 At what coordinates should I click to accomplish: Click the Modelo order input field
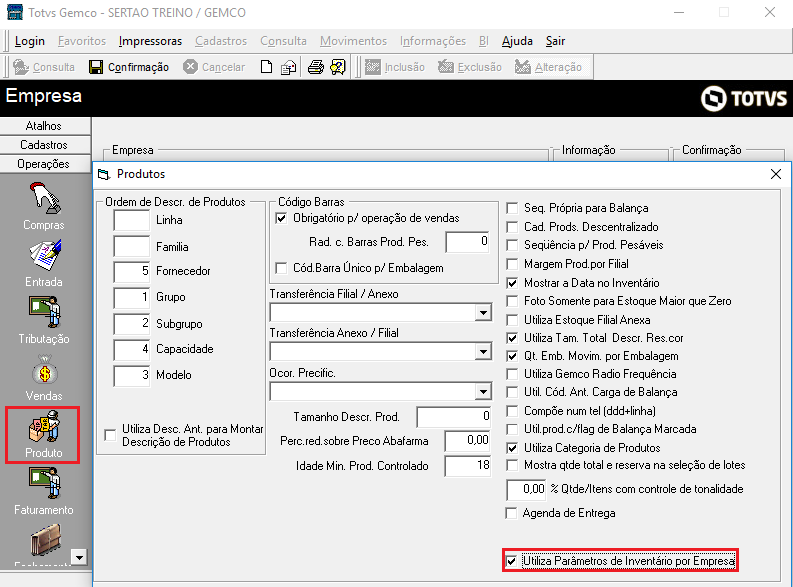tap(131, 376)
